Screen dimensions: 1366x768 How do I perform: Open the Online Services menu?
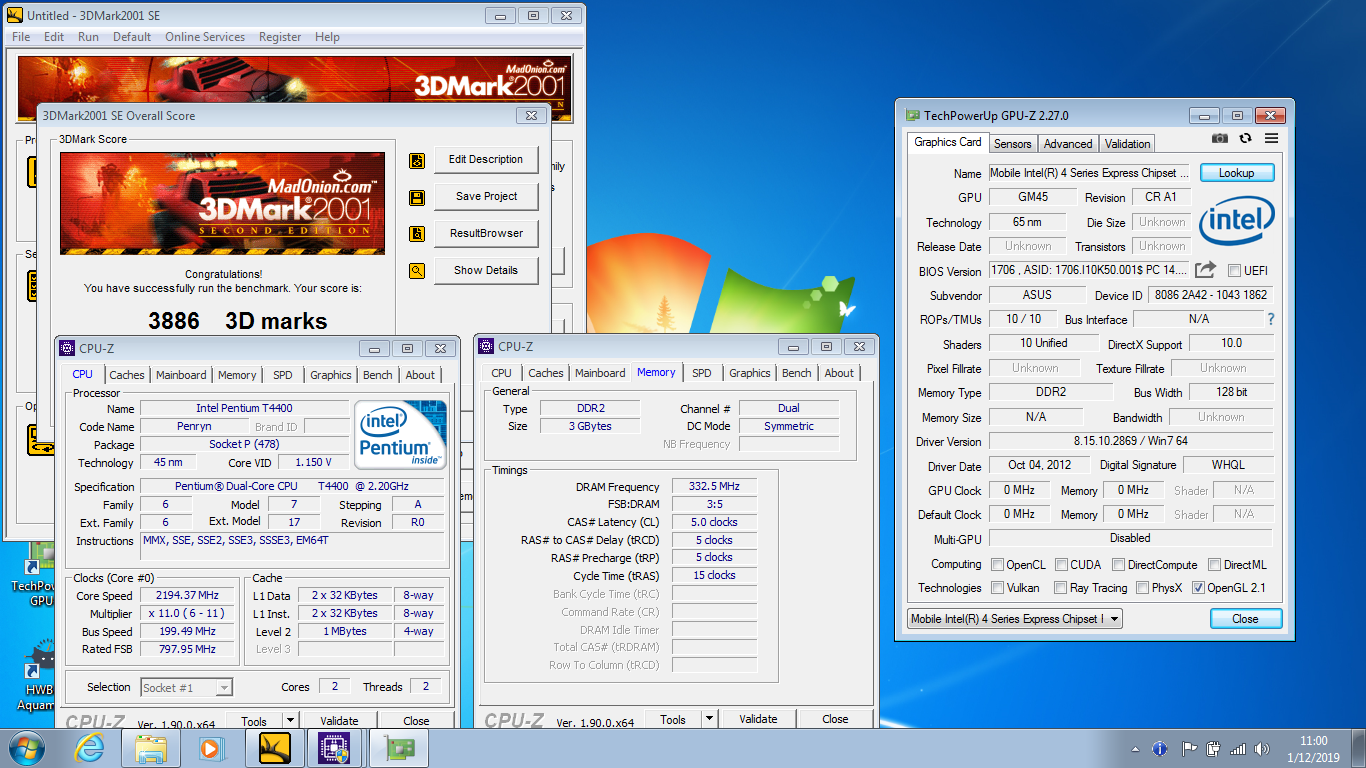pos(205,37)
